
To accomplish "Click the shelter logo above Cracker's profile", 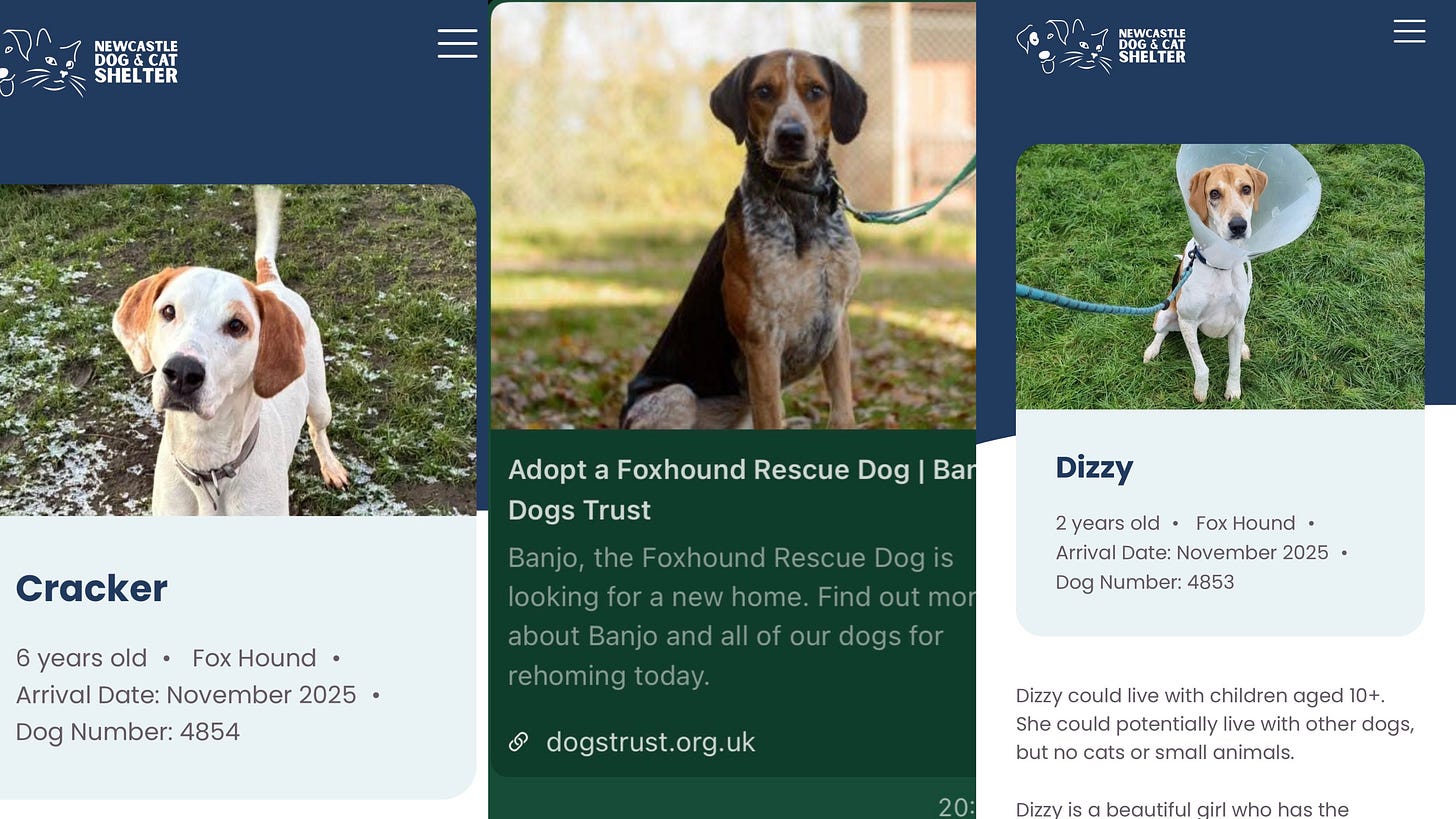I will point(88,62).
